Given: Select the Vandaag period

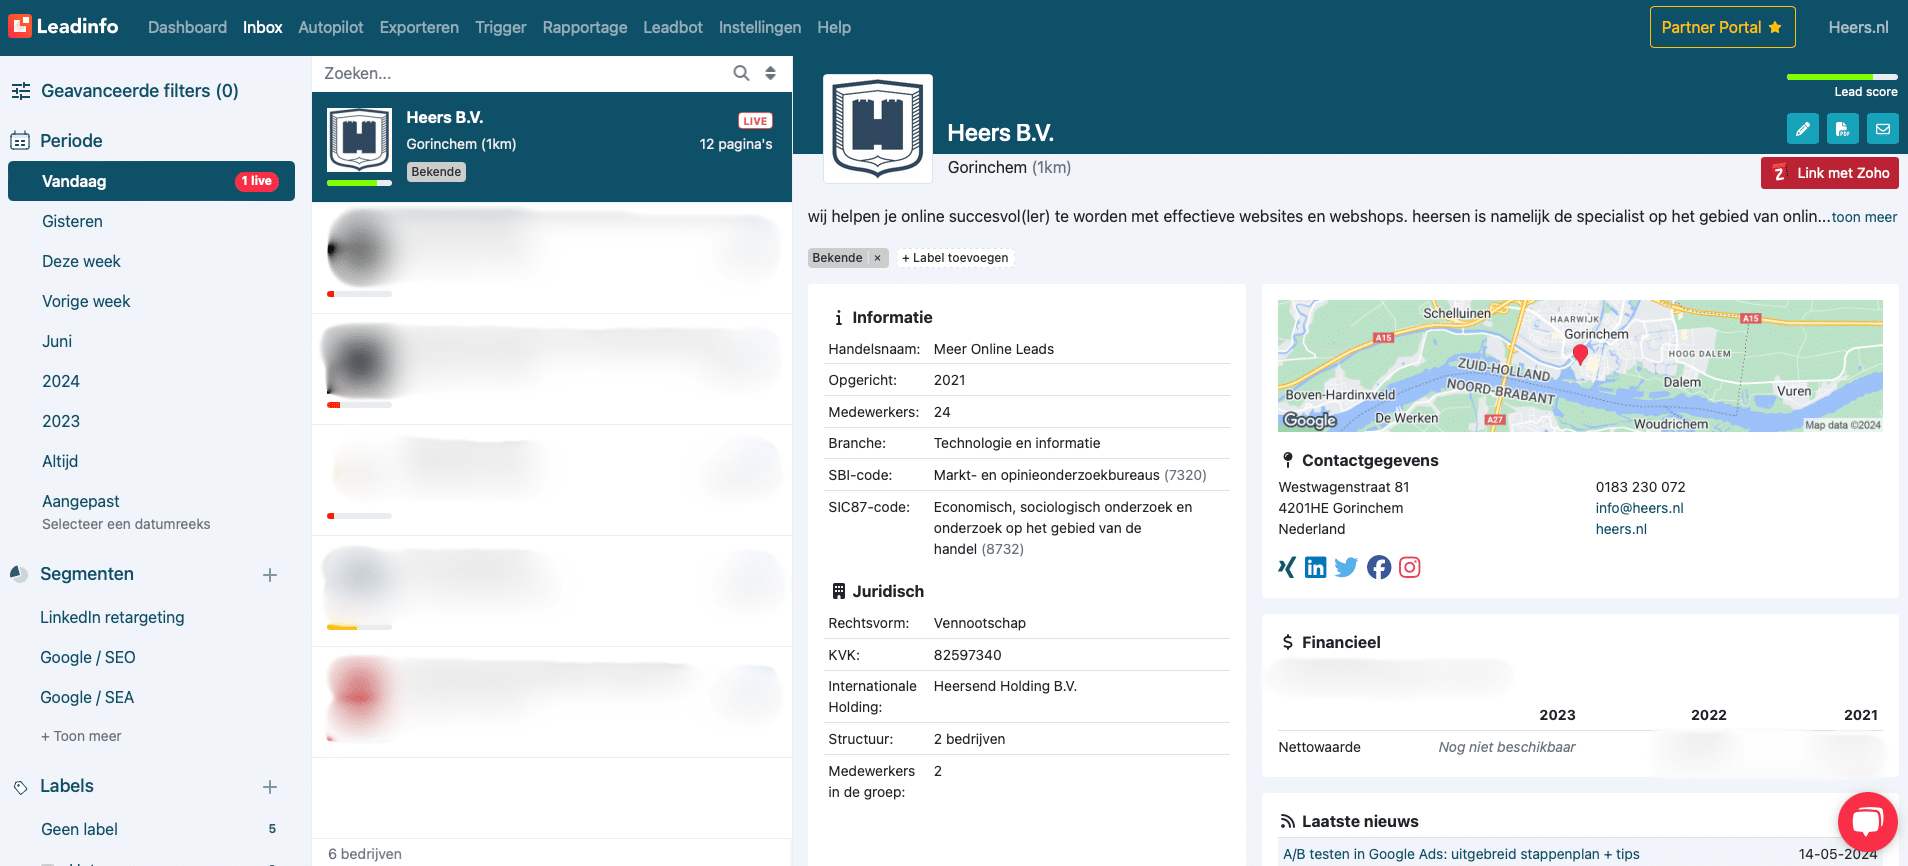Looking at the screenshot, I should coord(151,181).
